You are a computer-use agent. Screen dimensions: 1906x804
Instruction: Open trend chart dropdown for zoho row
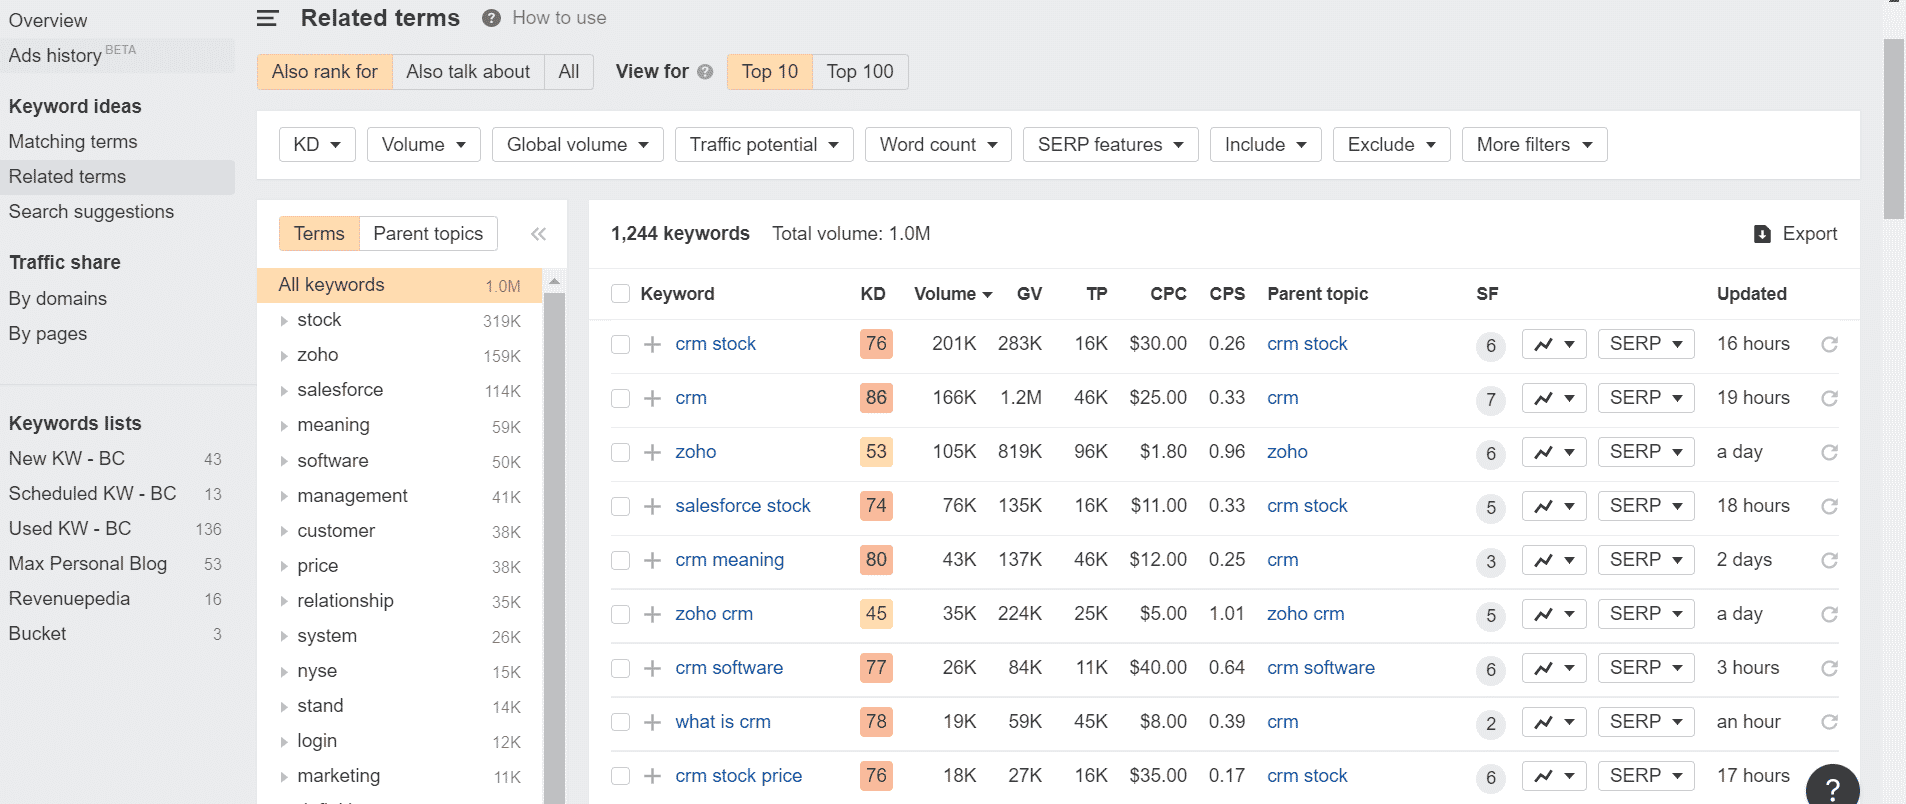point(1555,452)
